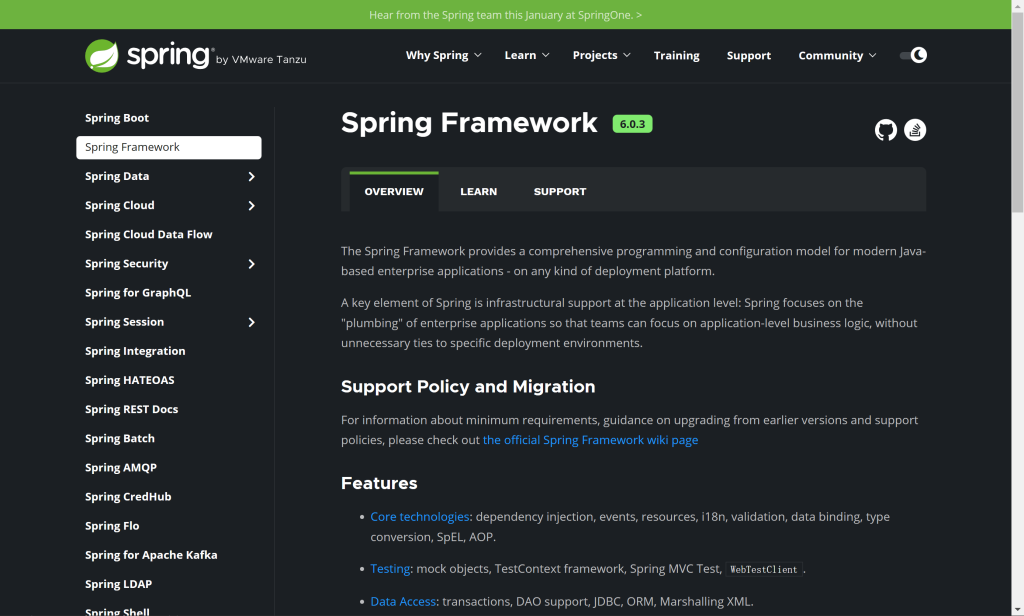Image resolution: width=1024 pixels, height=616 pixels.
Task: Go to Training in top navigation
Action: click(677, 56)
